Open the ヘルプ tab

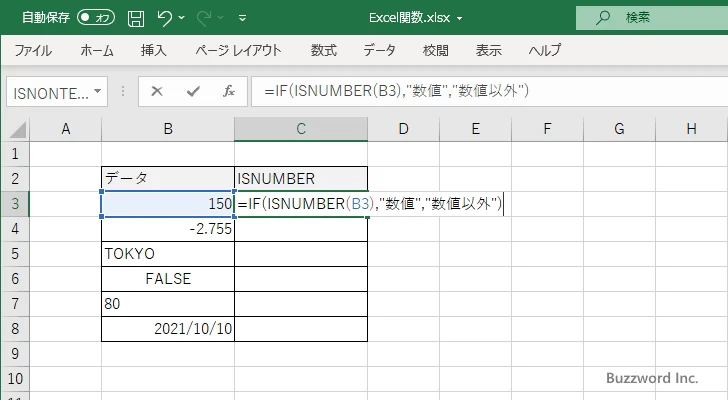click(545, 50)
